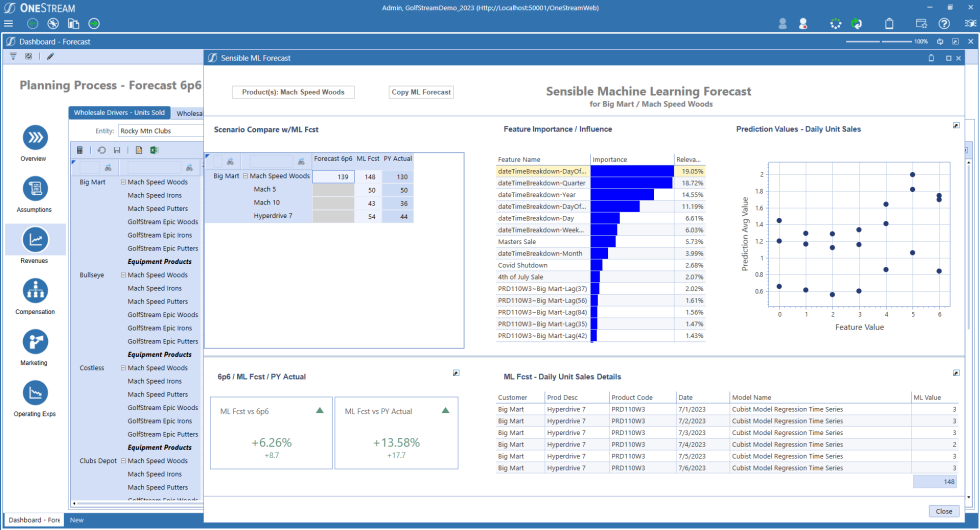Export the grid with the Excel icon
Screen dimensions: 980x530
(155, 150)
